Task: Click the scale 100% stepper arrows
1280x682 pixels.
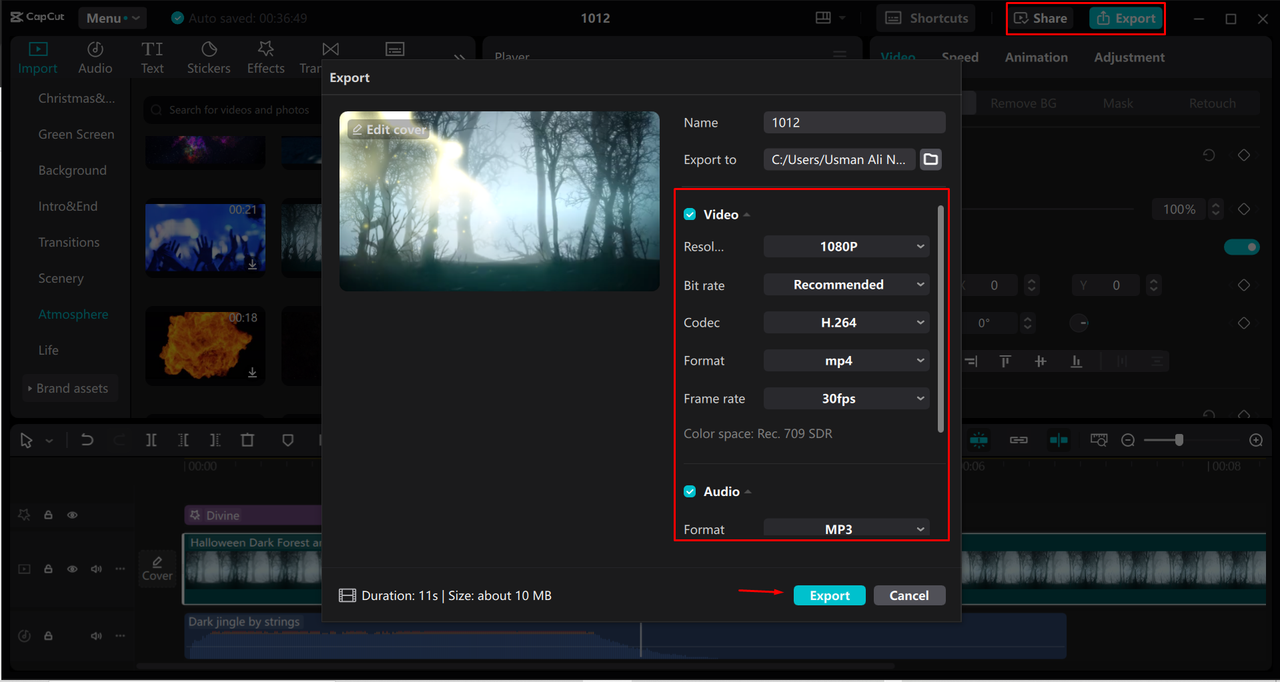Action: (1216, 209)
